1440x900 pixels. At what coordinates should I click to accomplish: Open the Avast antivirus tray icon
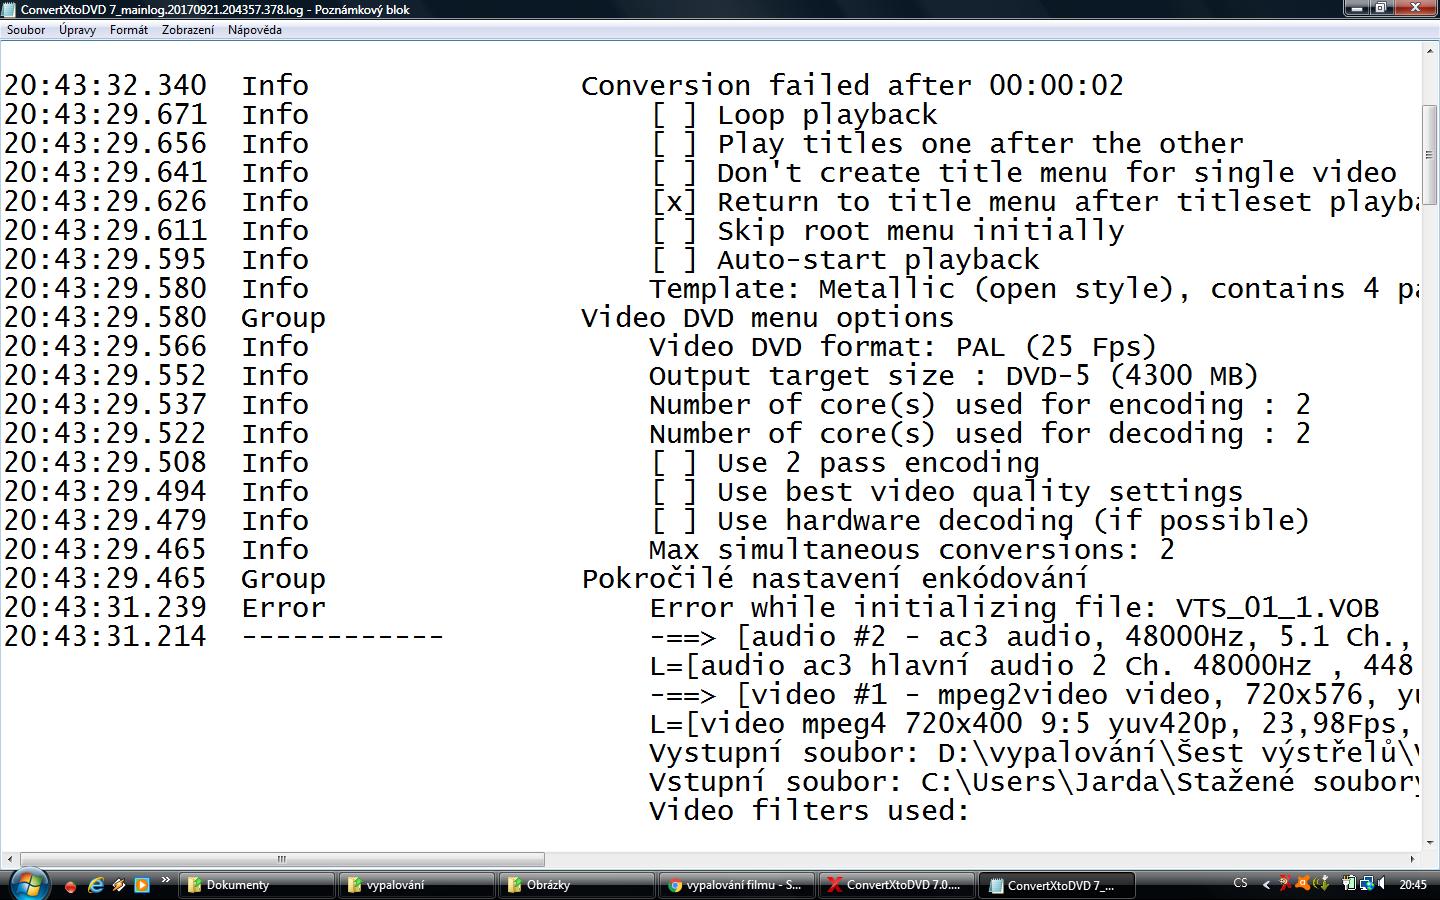1303,884
